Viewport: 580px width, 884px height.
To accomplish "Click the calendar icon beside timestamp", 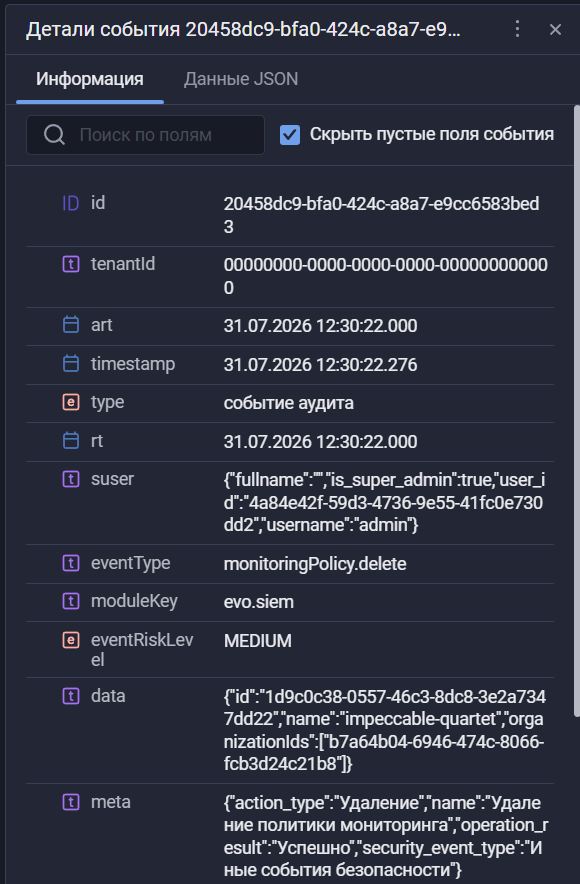I will [70, 364].
